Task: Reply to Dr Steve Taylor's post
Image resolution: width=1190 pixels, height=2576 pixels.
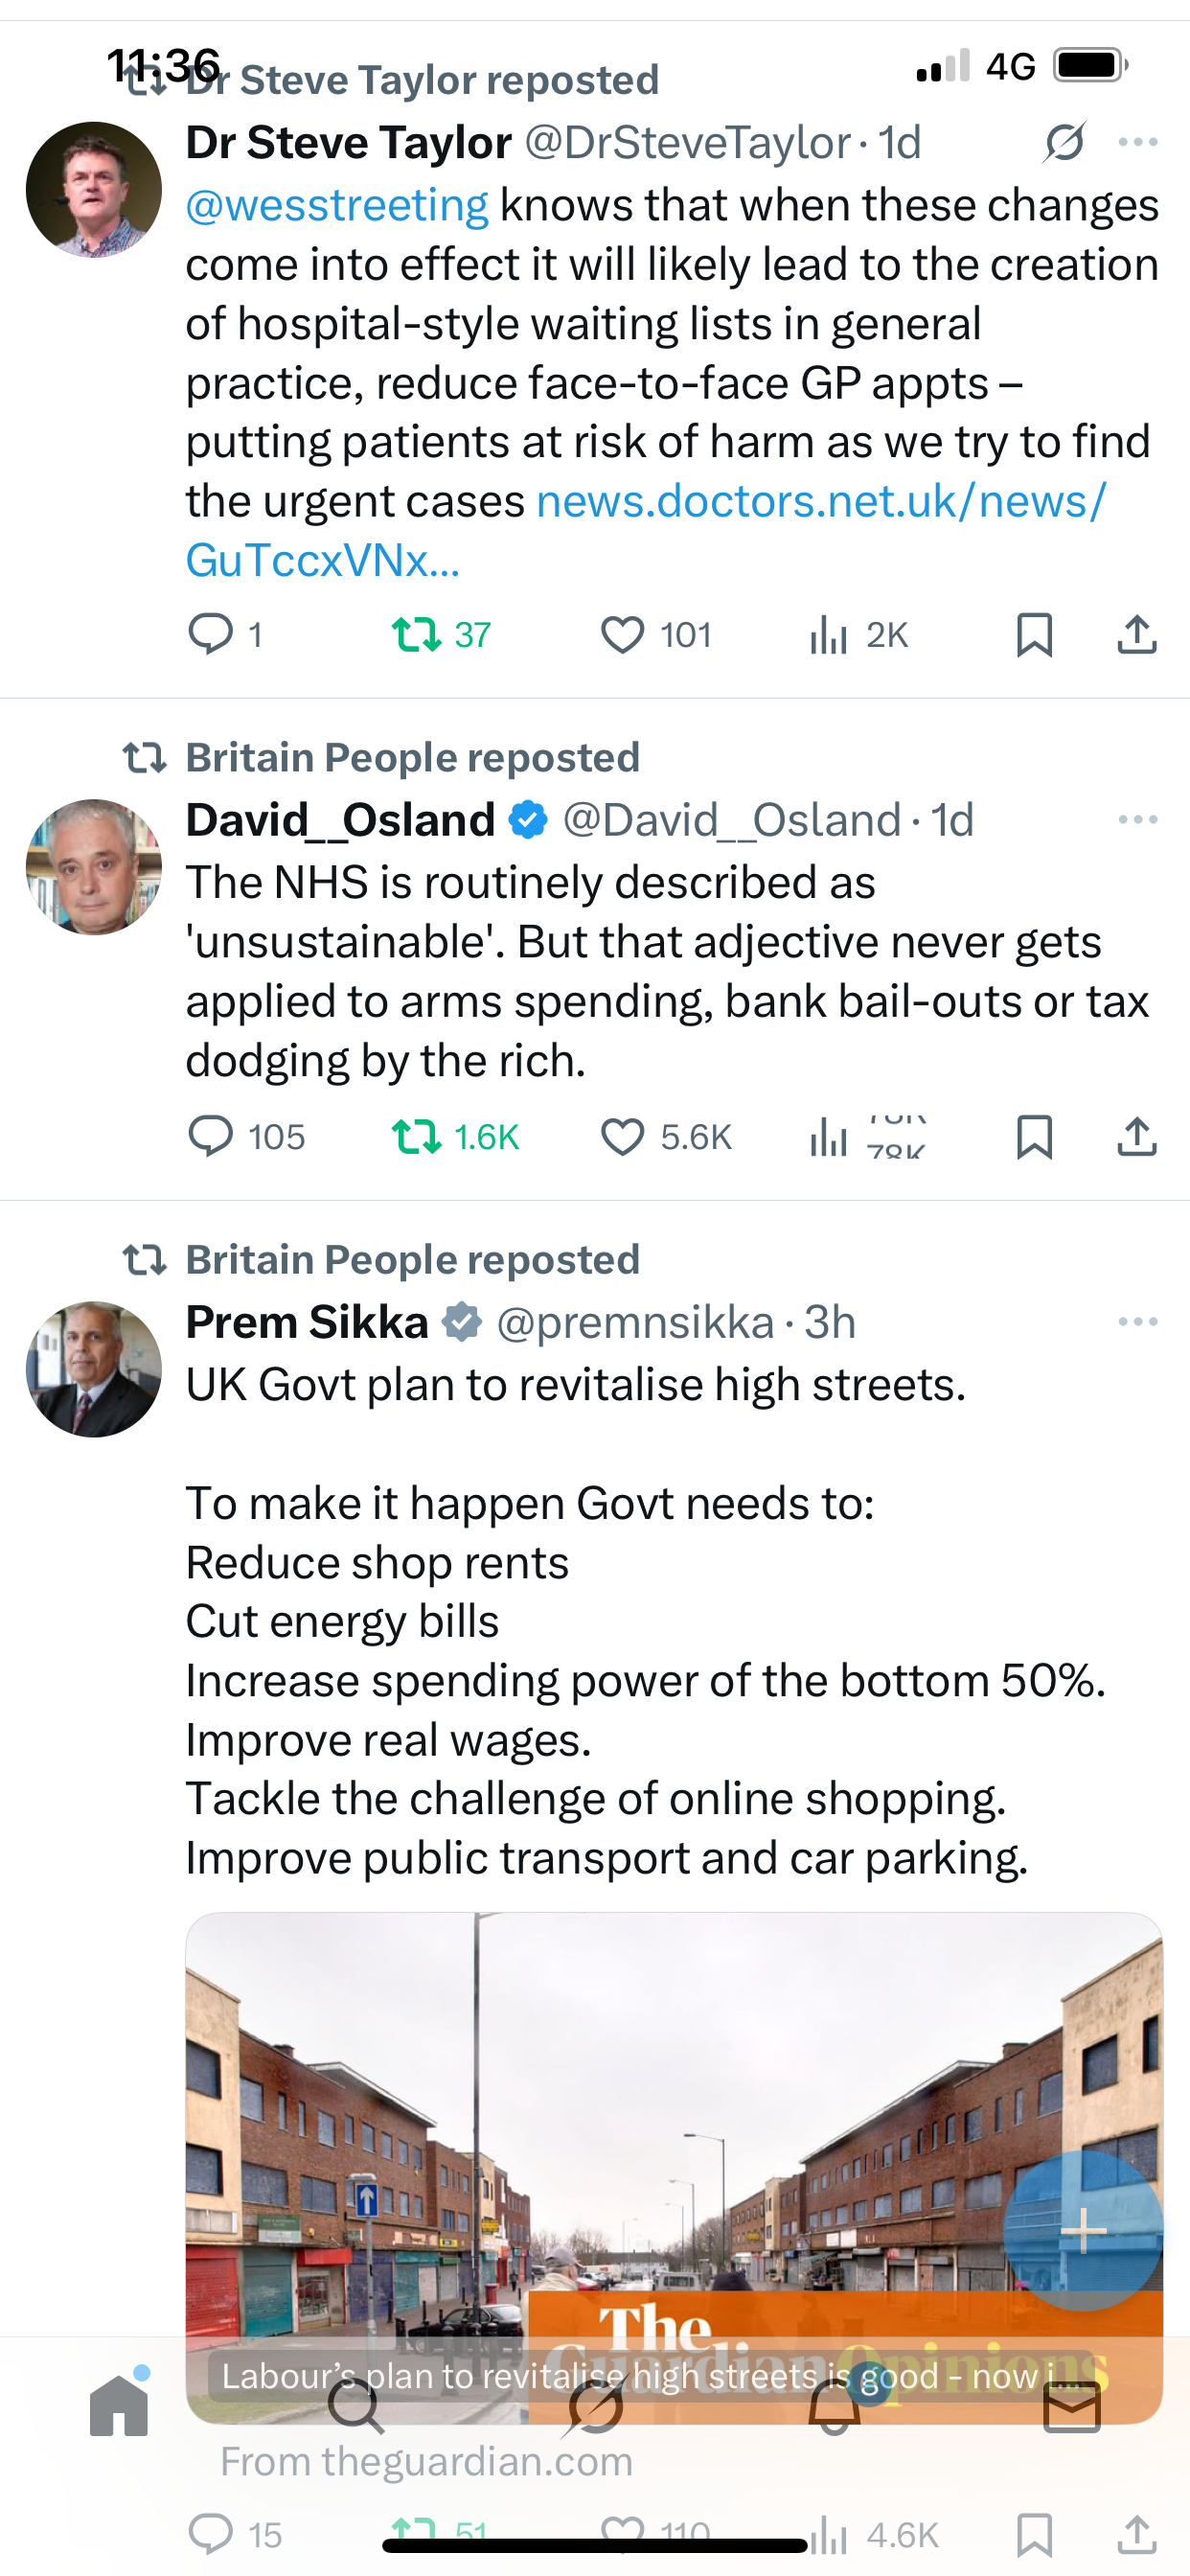Action: [211, 634]
